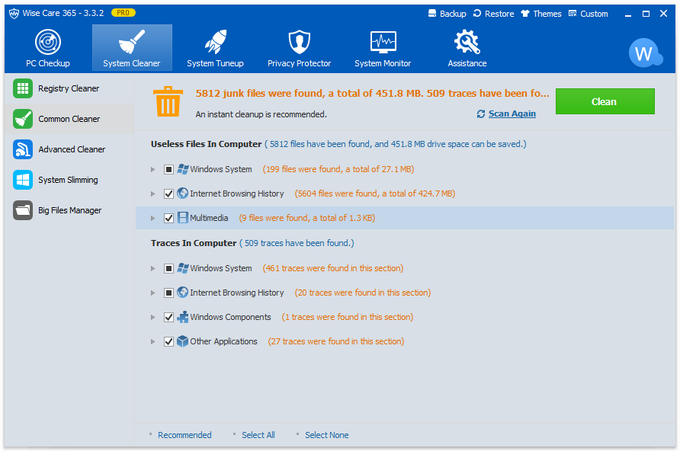Click the Select None link
The image size is (680, 451).
pos(327,435)
